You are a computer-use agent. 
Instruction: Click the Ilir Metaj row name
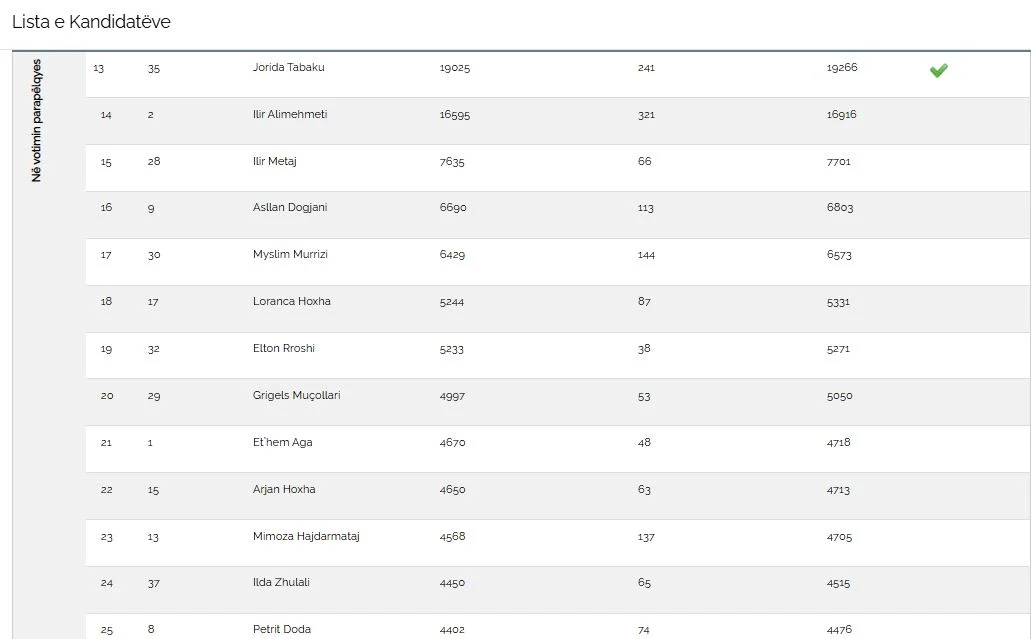pos(275,162)
